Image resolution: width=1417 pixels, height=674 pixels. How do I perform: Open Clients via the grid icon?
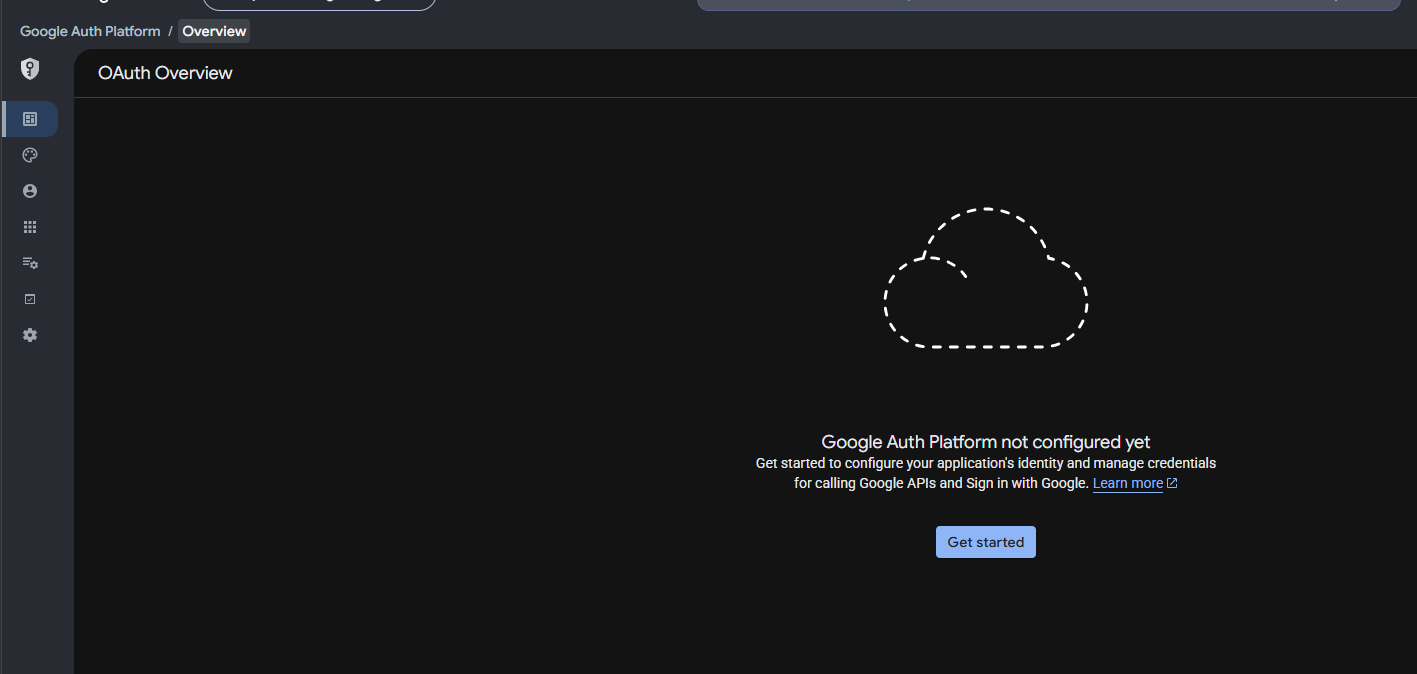pos(30,227)
